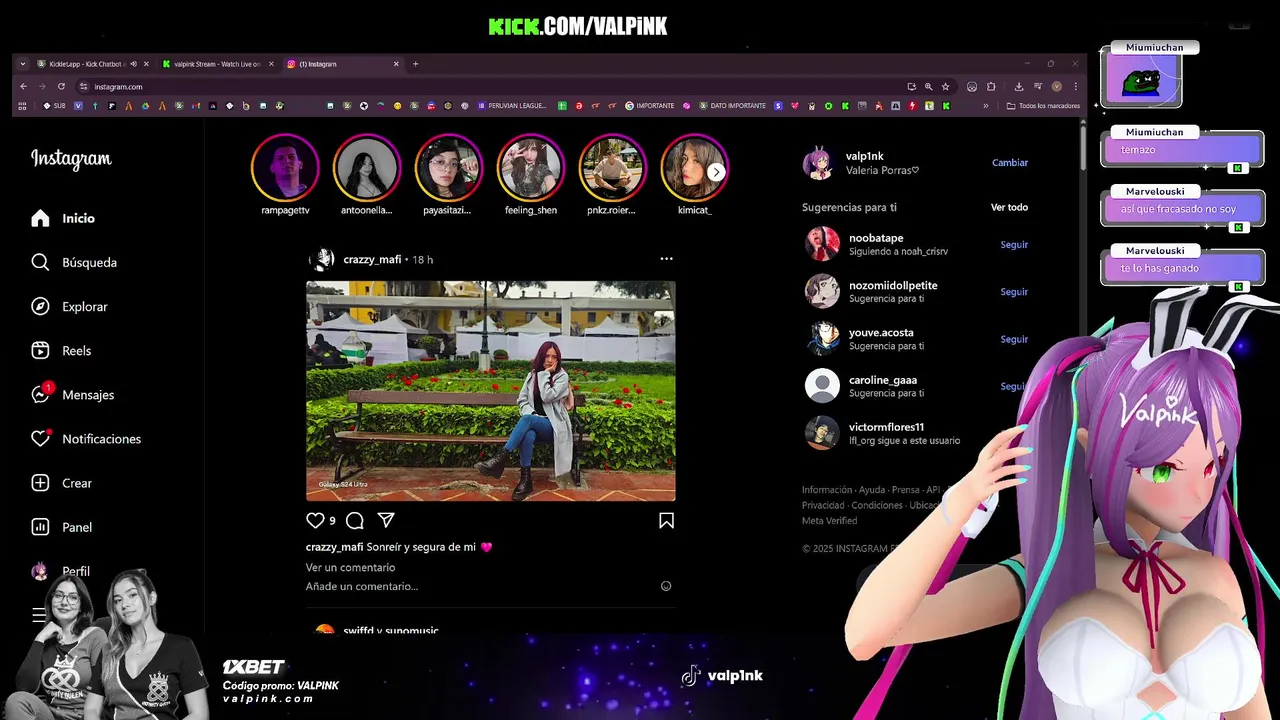Open the Reels icon in sidebar

(40, 350)
